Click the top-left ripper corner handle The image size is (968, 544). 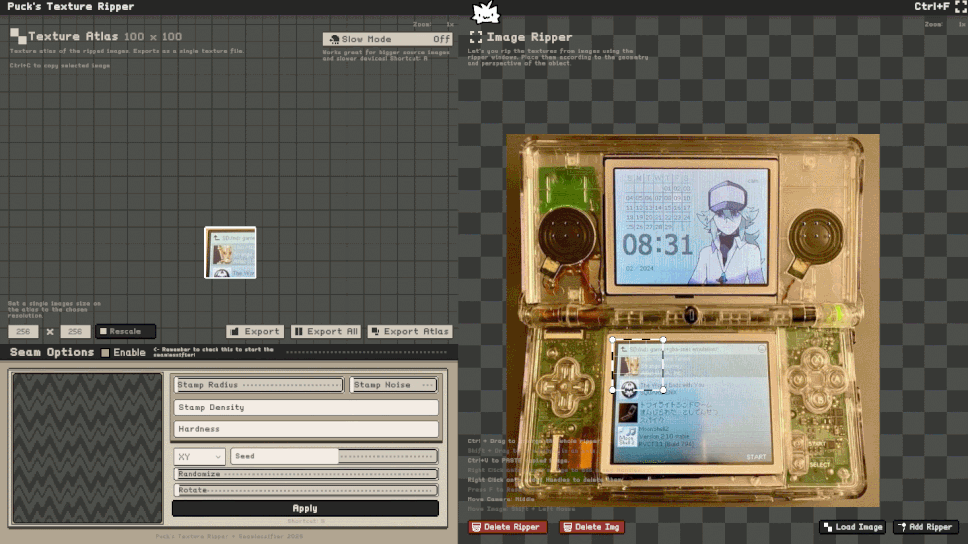612,340
